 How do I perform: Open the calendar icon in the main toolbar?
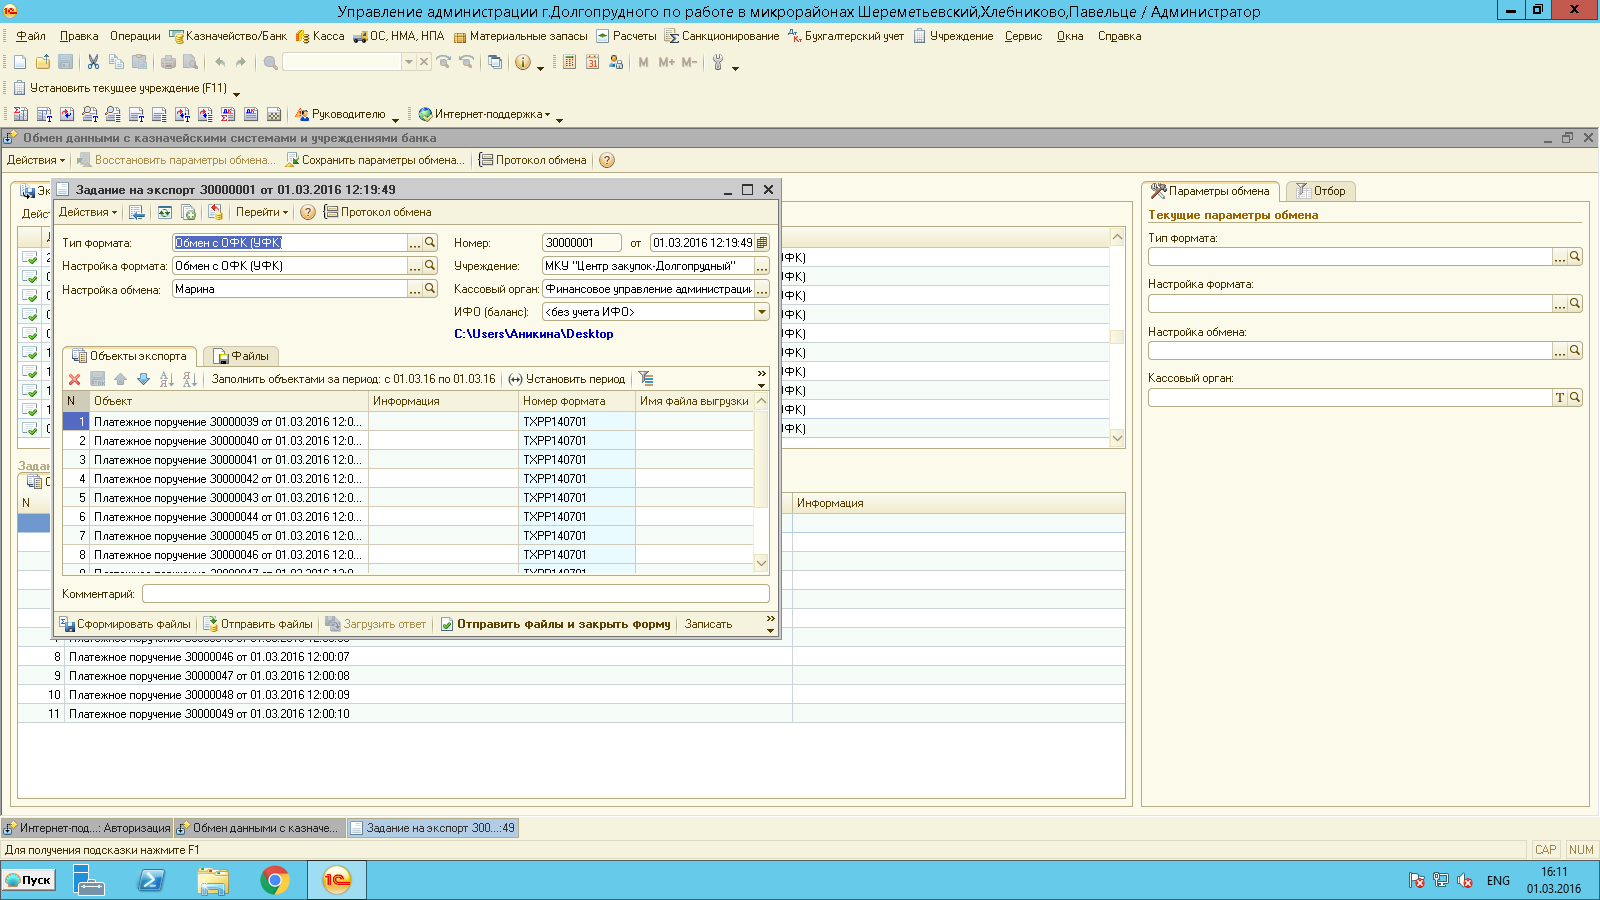click(592, 62)
